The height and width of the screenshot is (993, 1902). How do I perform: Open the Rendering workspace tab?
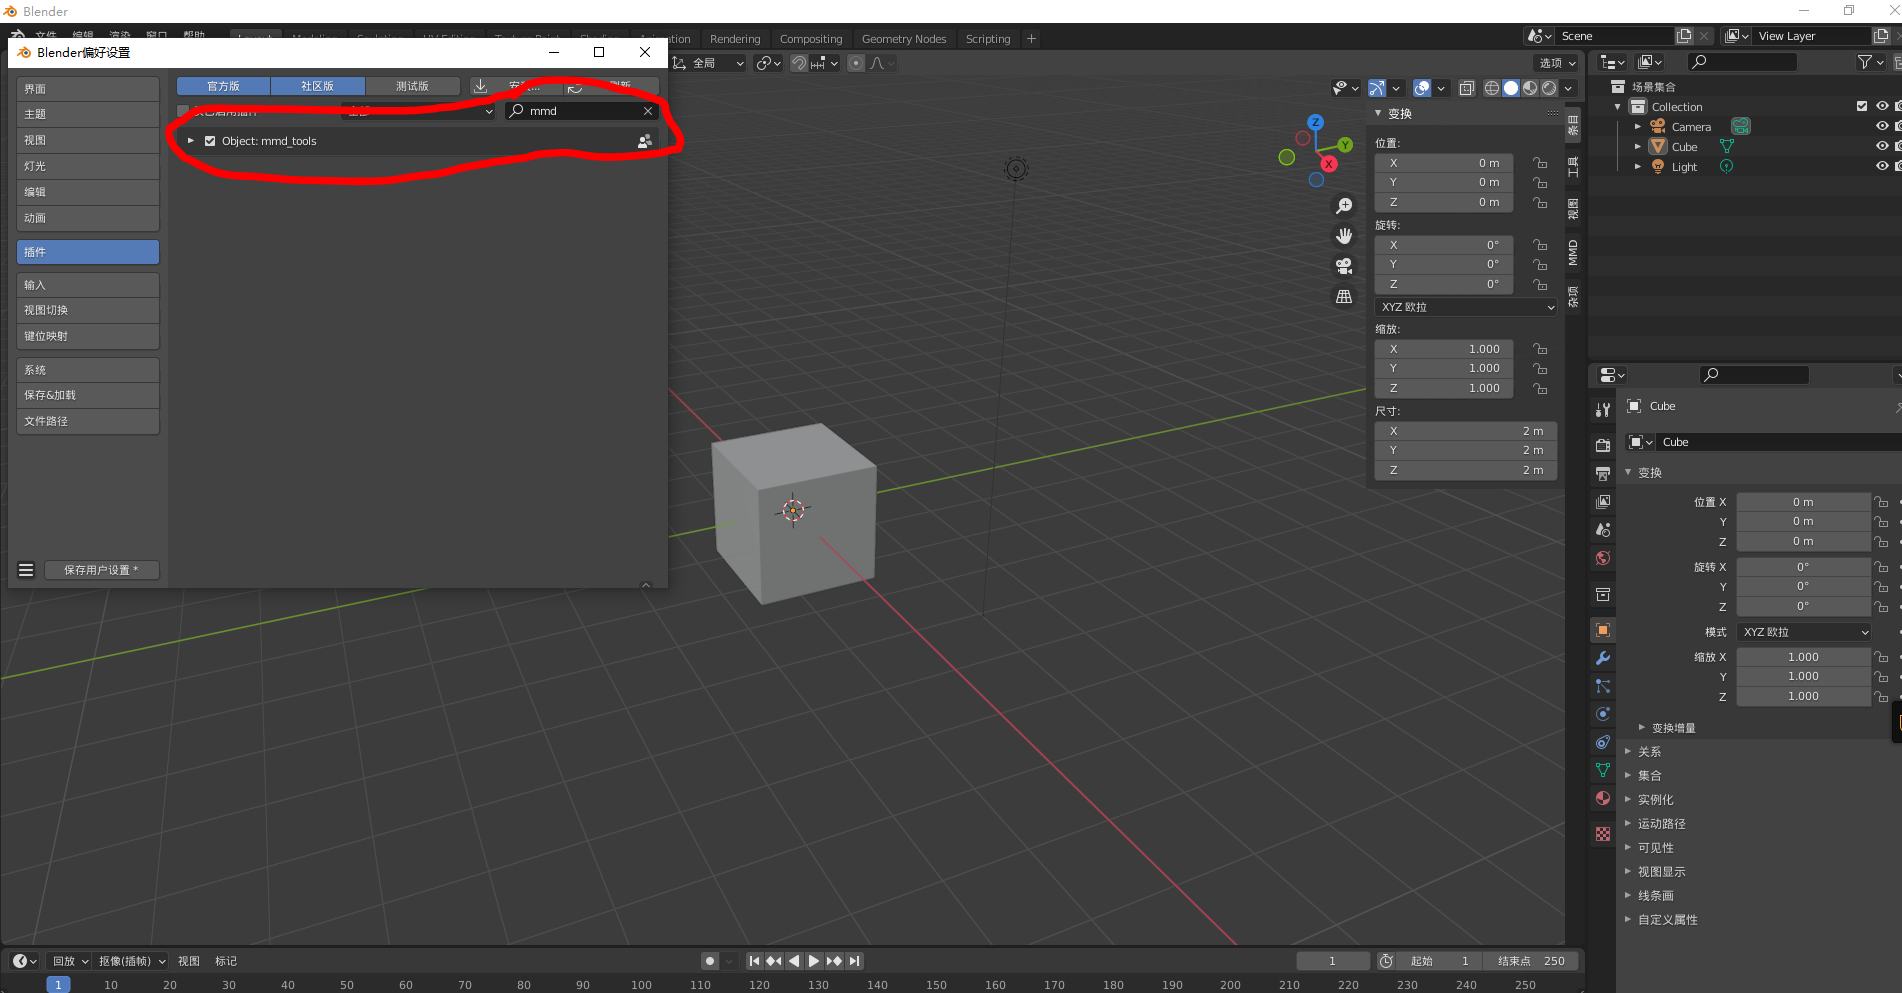coord(735,39)
